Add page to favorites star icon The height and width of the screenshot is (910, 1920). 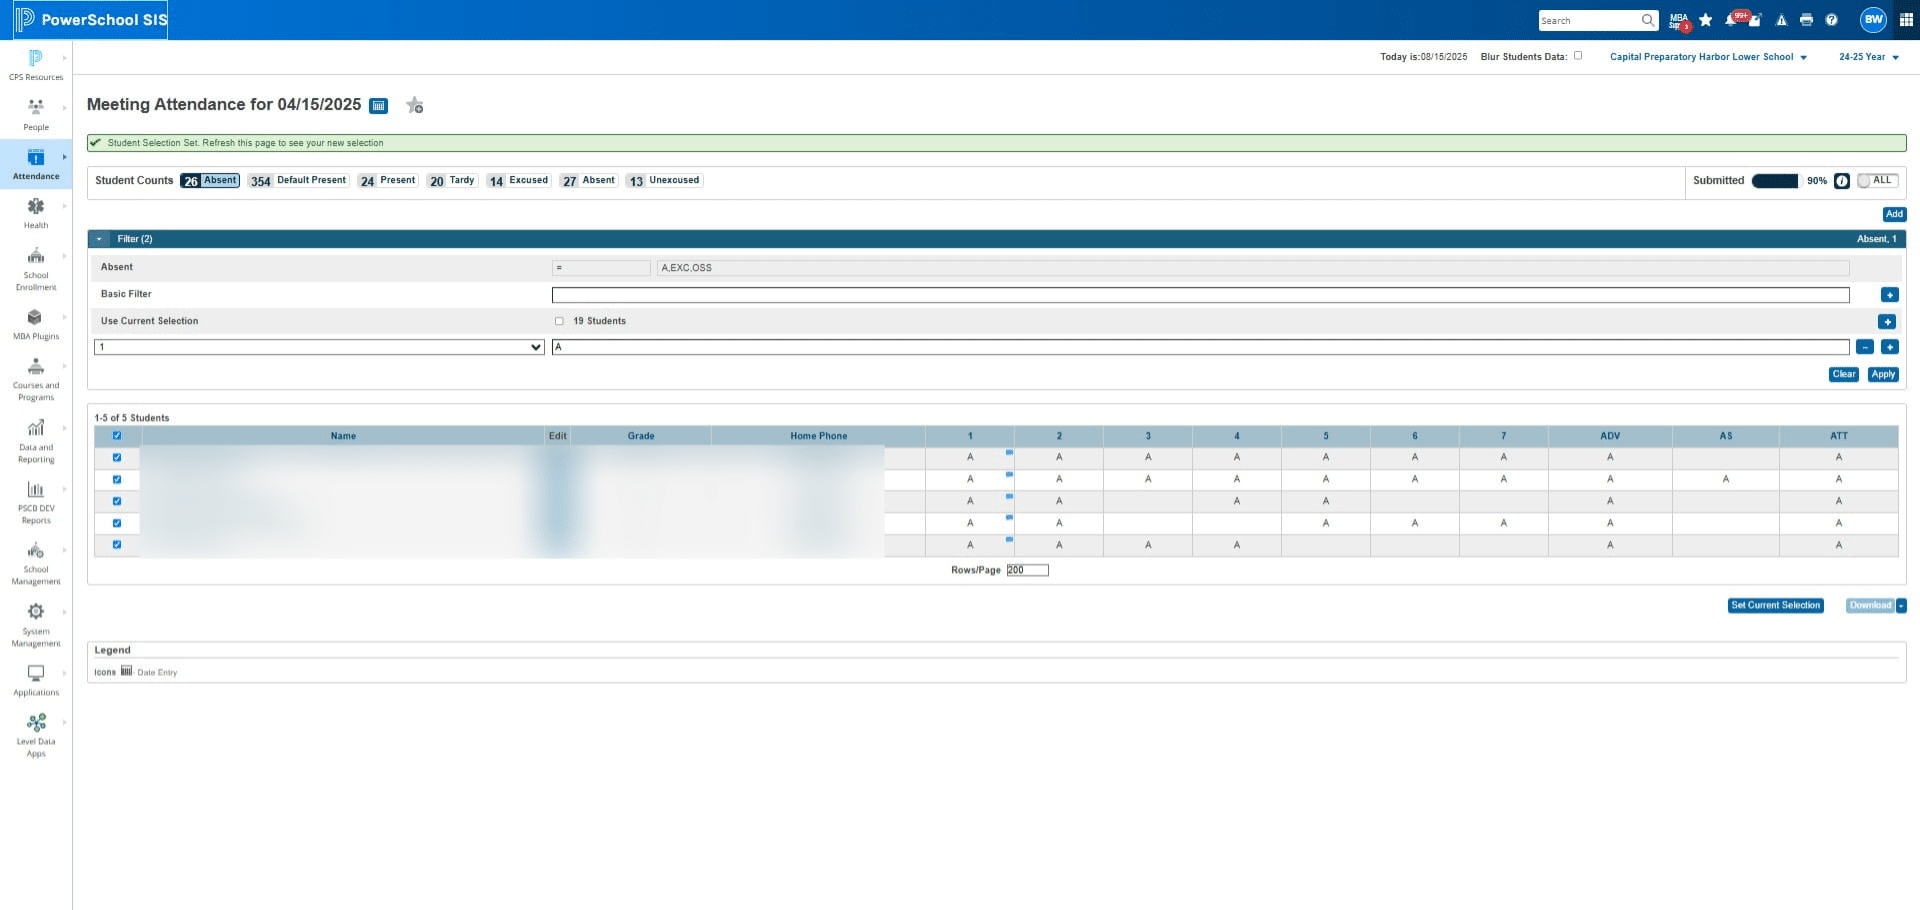point(415,105)
